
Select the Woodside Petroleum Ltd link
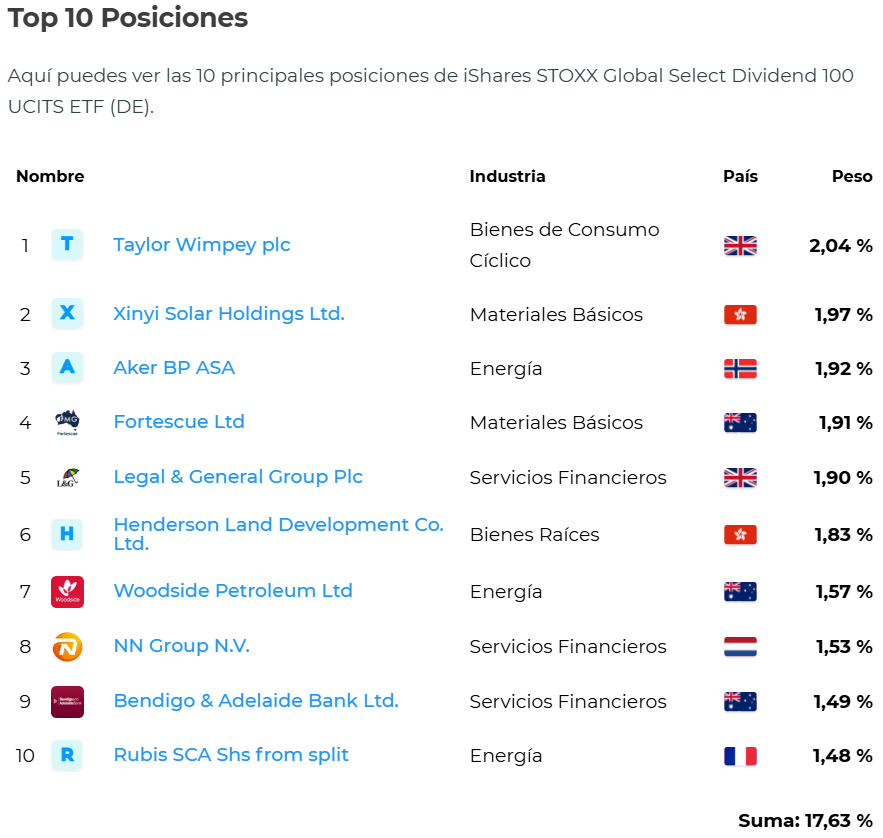(x=233, y=591)
